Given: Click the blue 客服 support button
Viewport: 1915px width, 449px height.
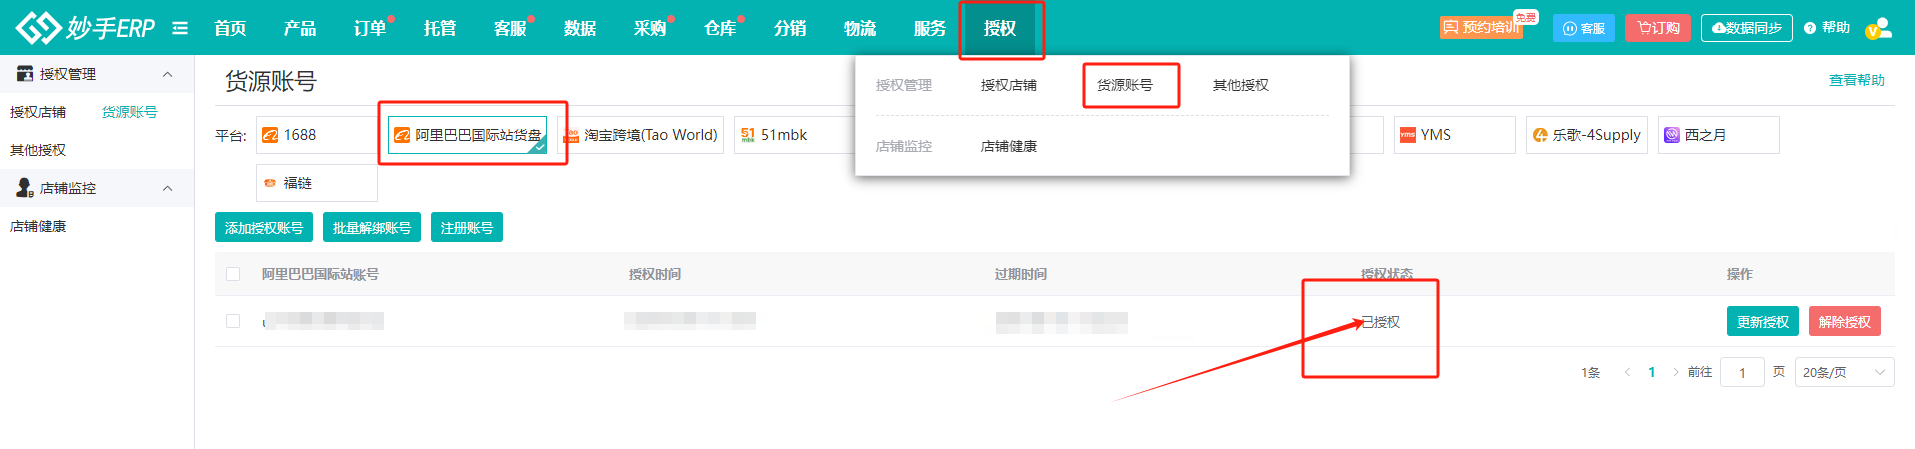Looking at the screenshot, I should 1584,28.
